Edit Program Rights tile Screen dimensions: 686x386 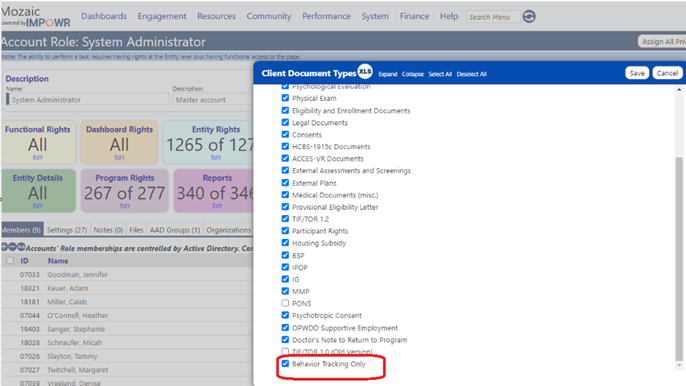pyautogui.click(x=125, y=206)
